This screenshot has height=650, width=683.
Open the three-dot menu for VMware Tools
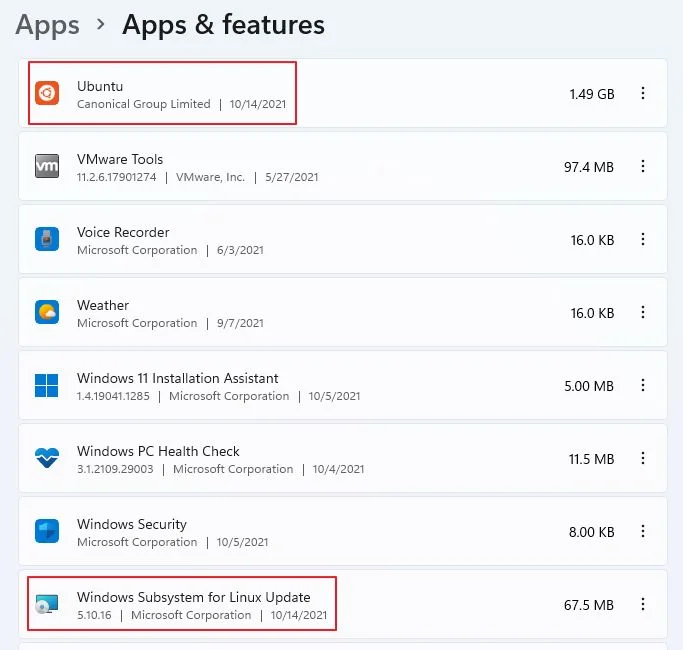tap(643, 166)
